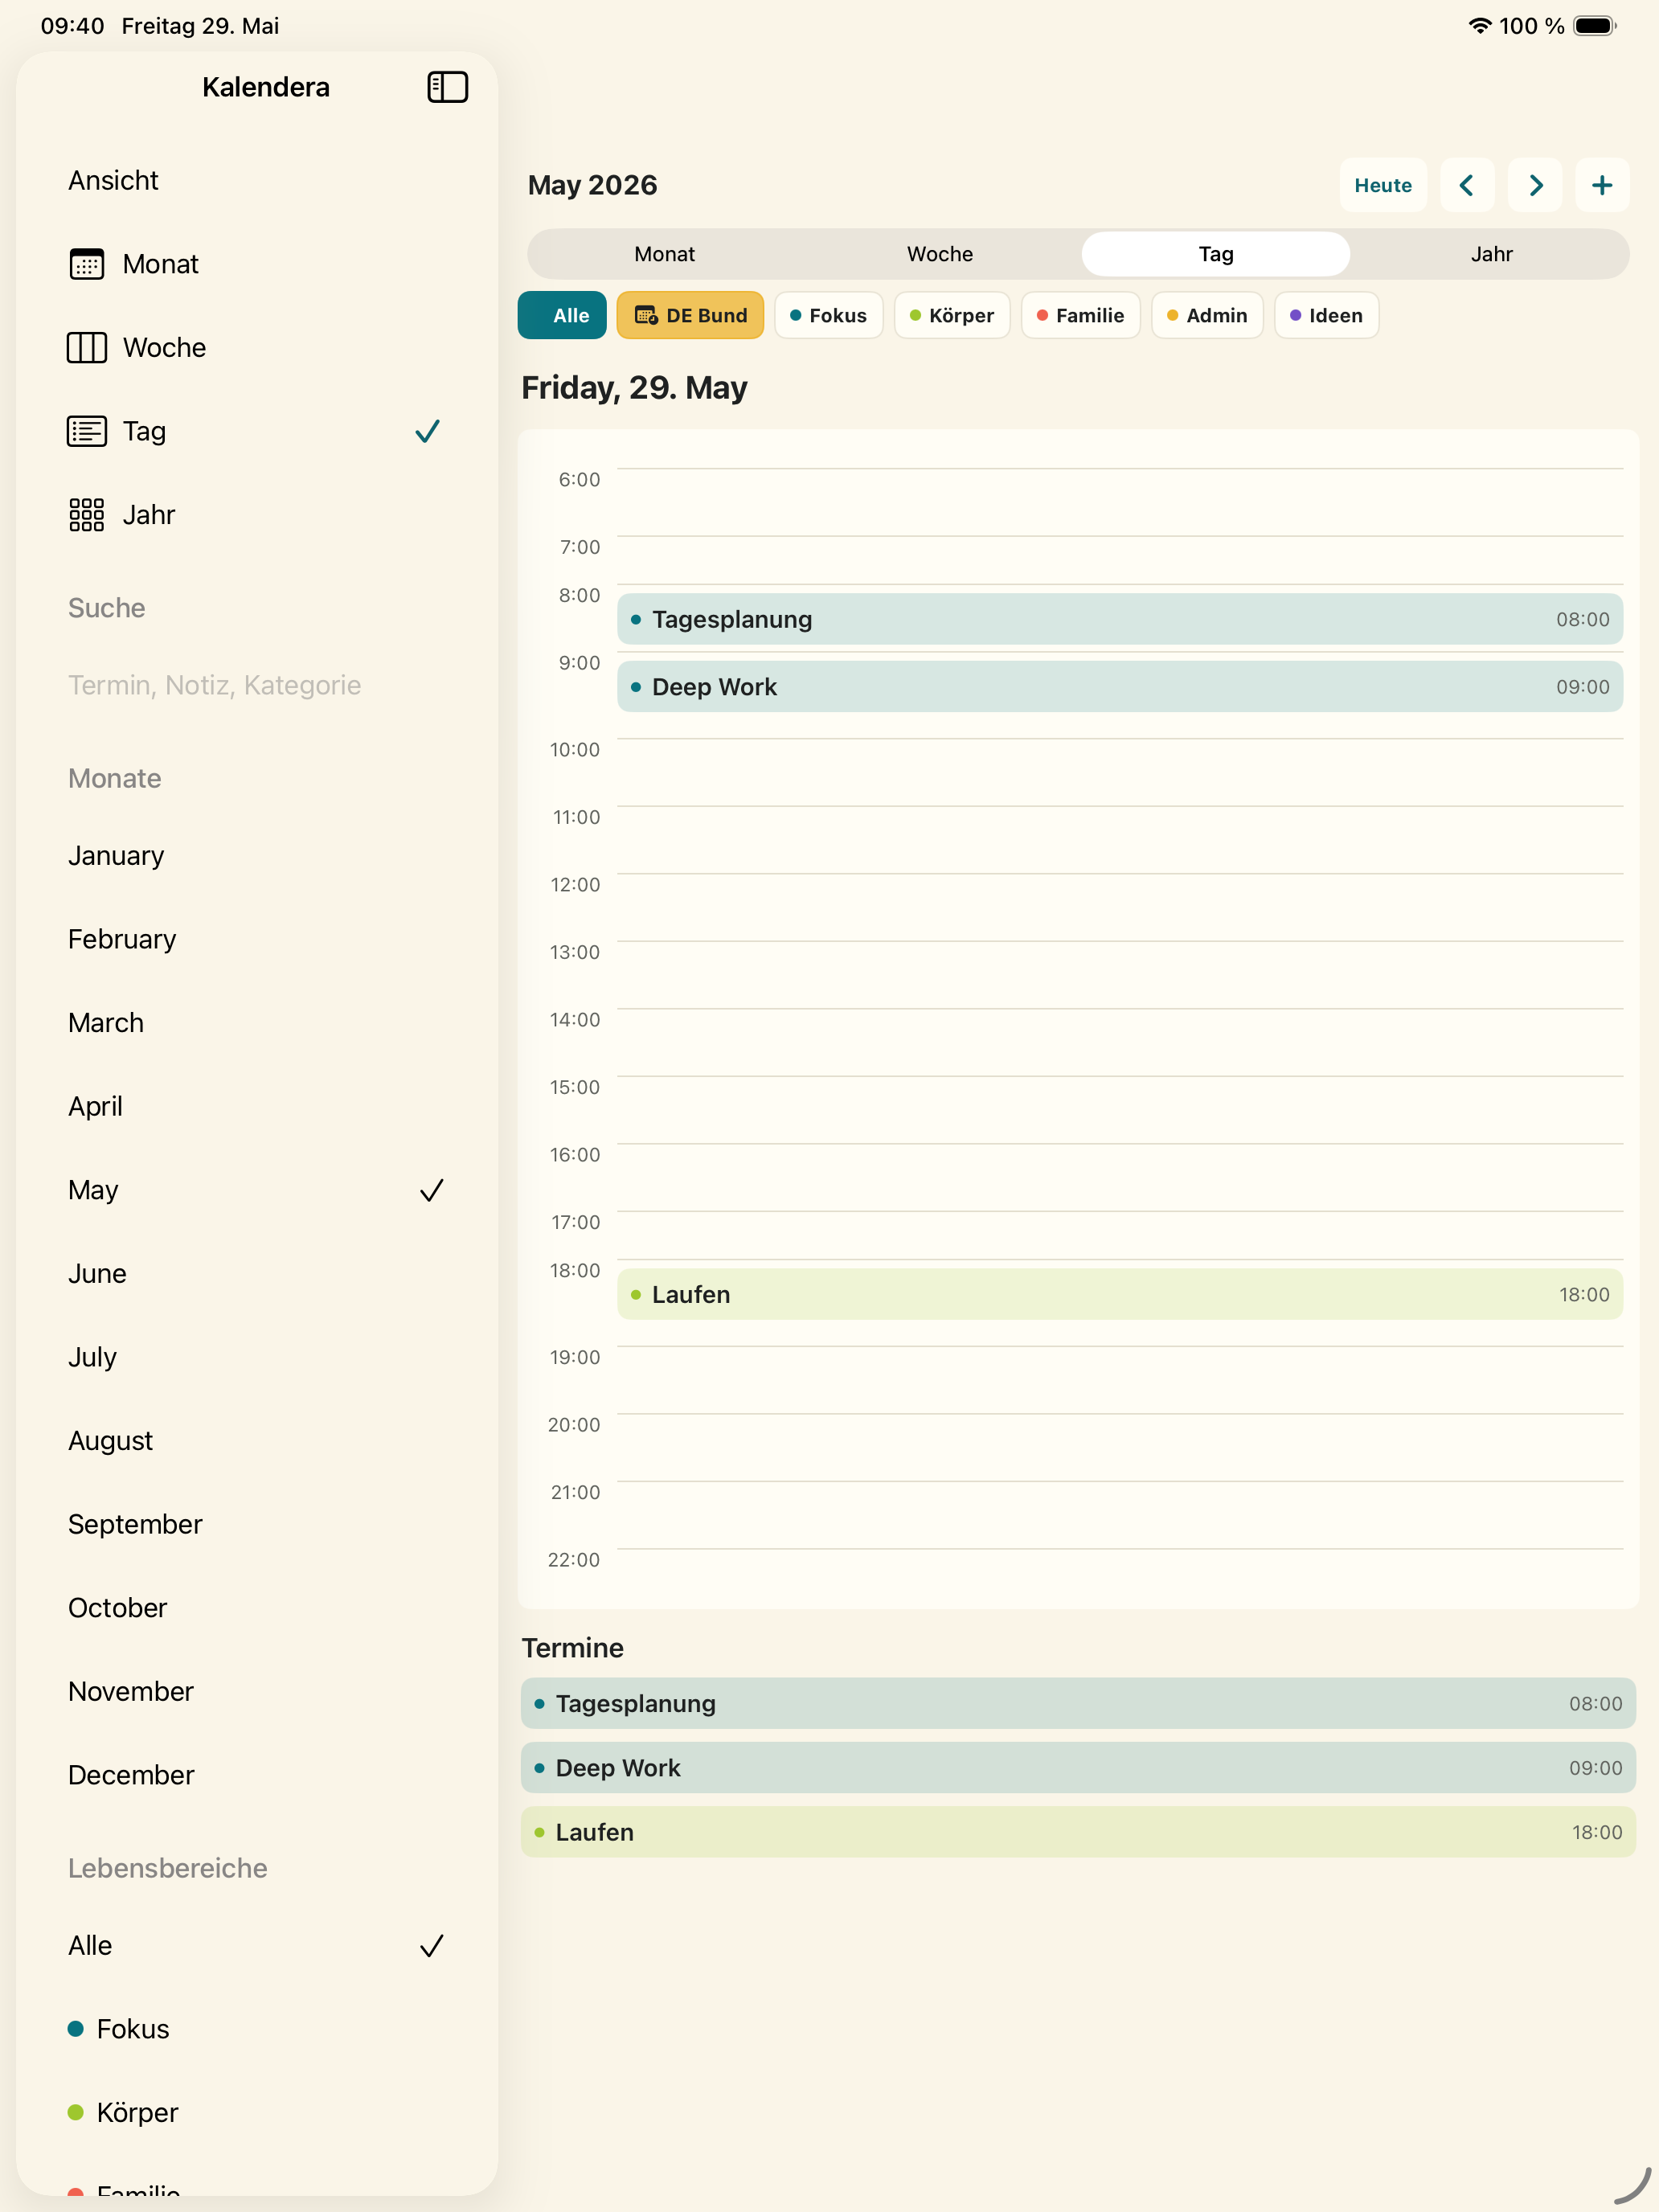Tap the 09:40 clock in status bar

pos(72,26)
